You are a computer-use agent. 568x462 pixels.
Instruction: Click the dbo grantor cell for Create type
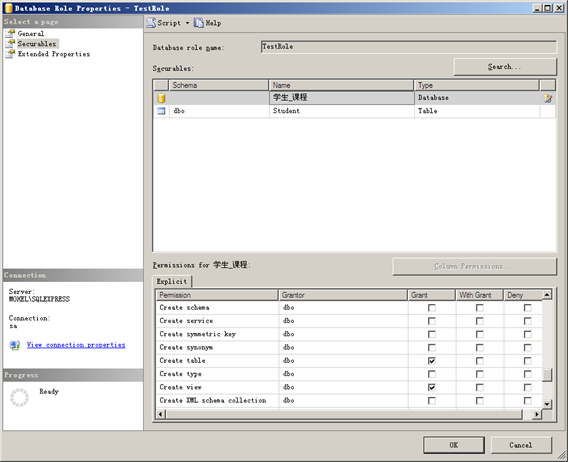(343, 374)
